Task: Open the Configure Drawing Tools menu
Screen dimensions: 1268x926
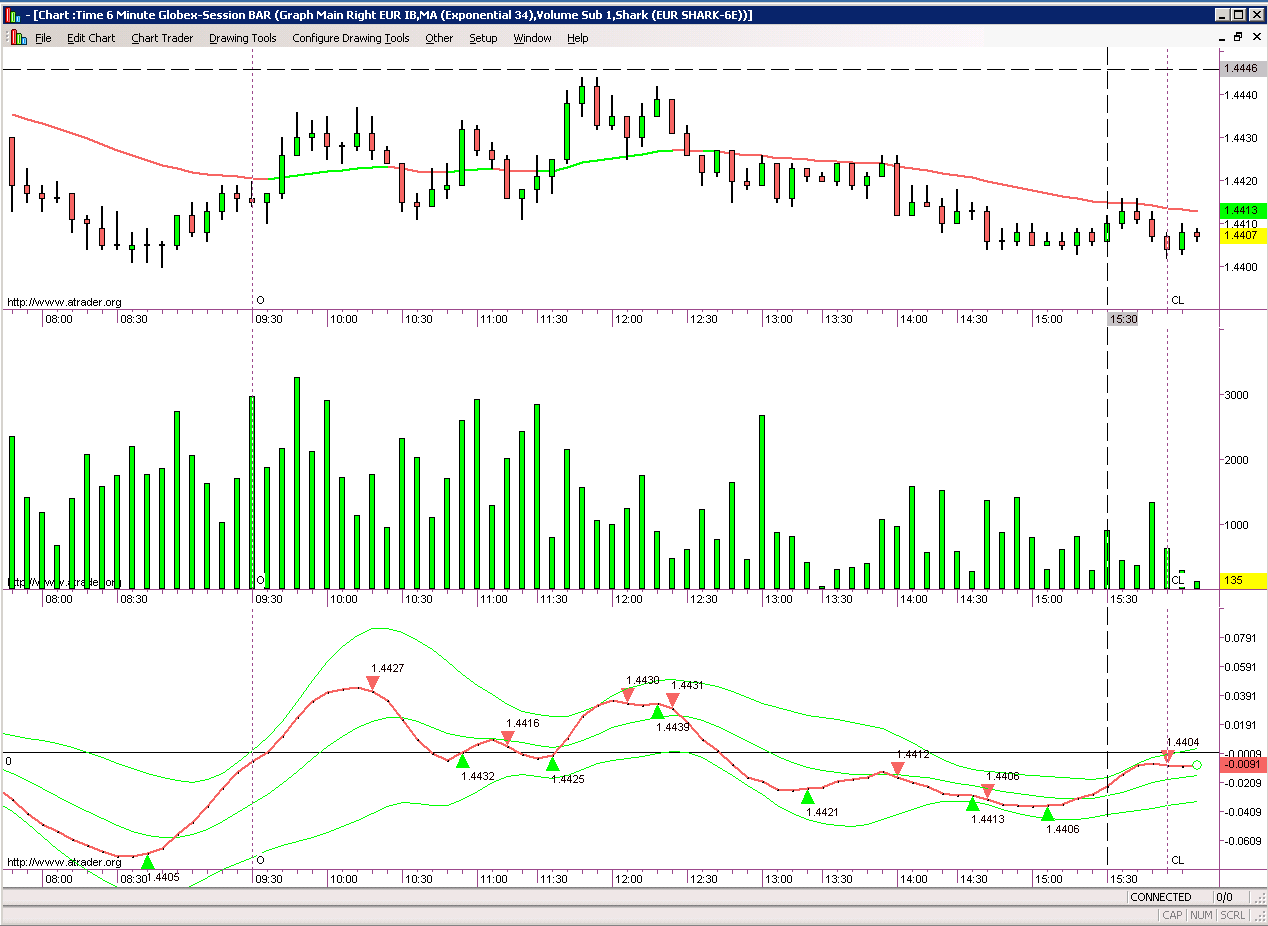Action: click(x=351, y=38)
